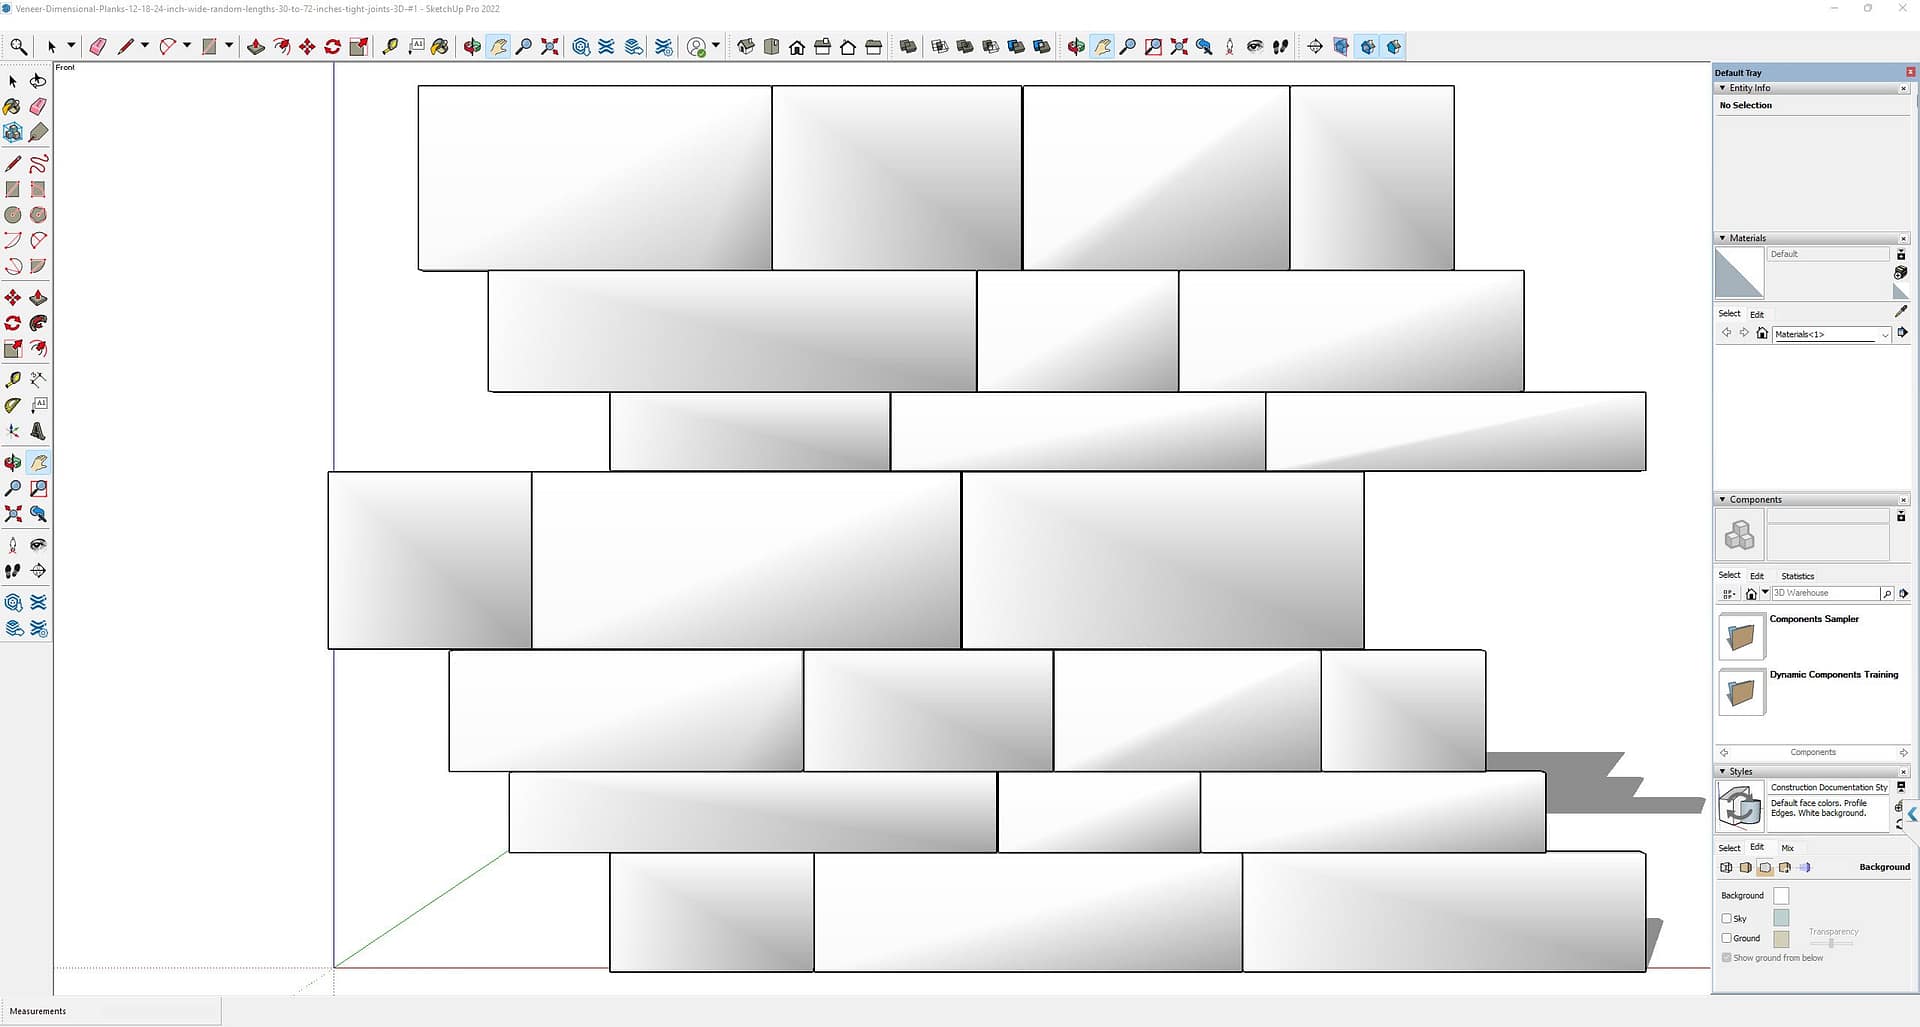Activate the Orbit tool in top toolbar
Image resolution: width=1920 pixels, height=1027 pixels.
[472, 47]
